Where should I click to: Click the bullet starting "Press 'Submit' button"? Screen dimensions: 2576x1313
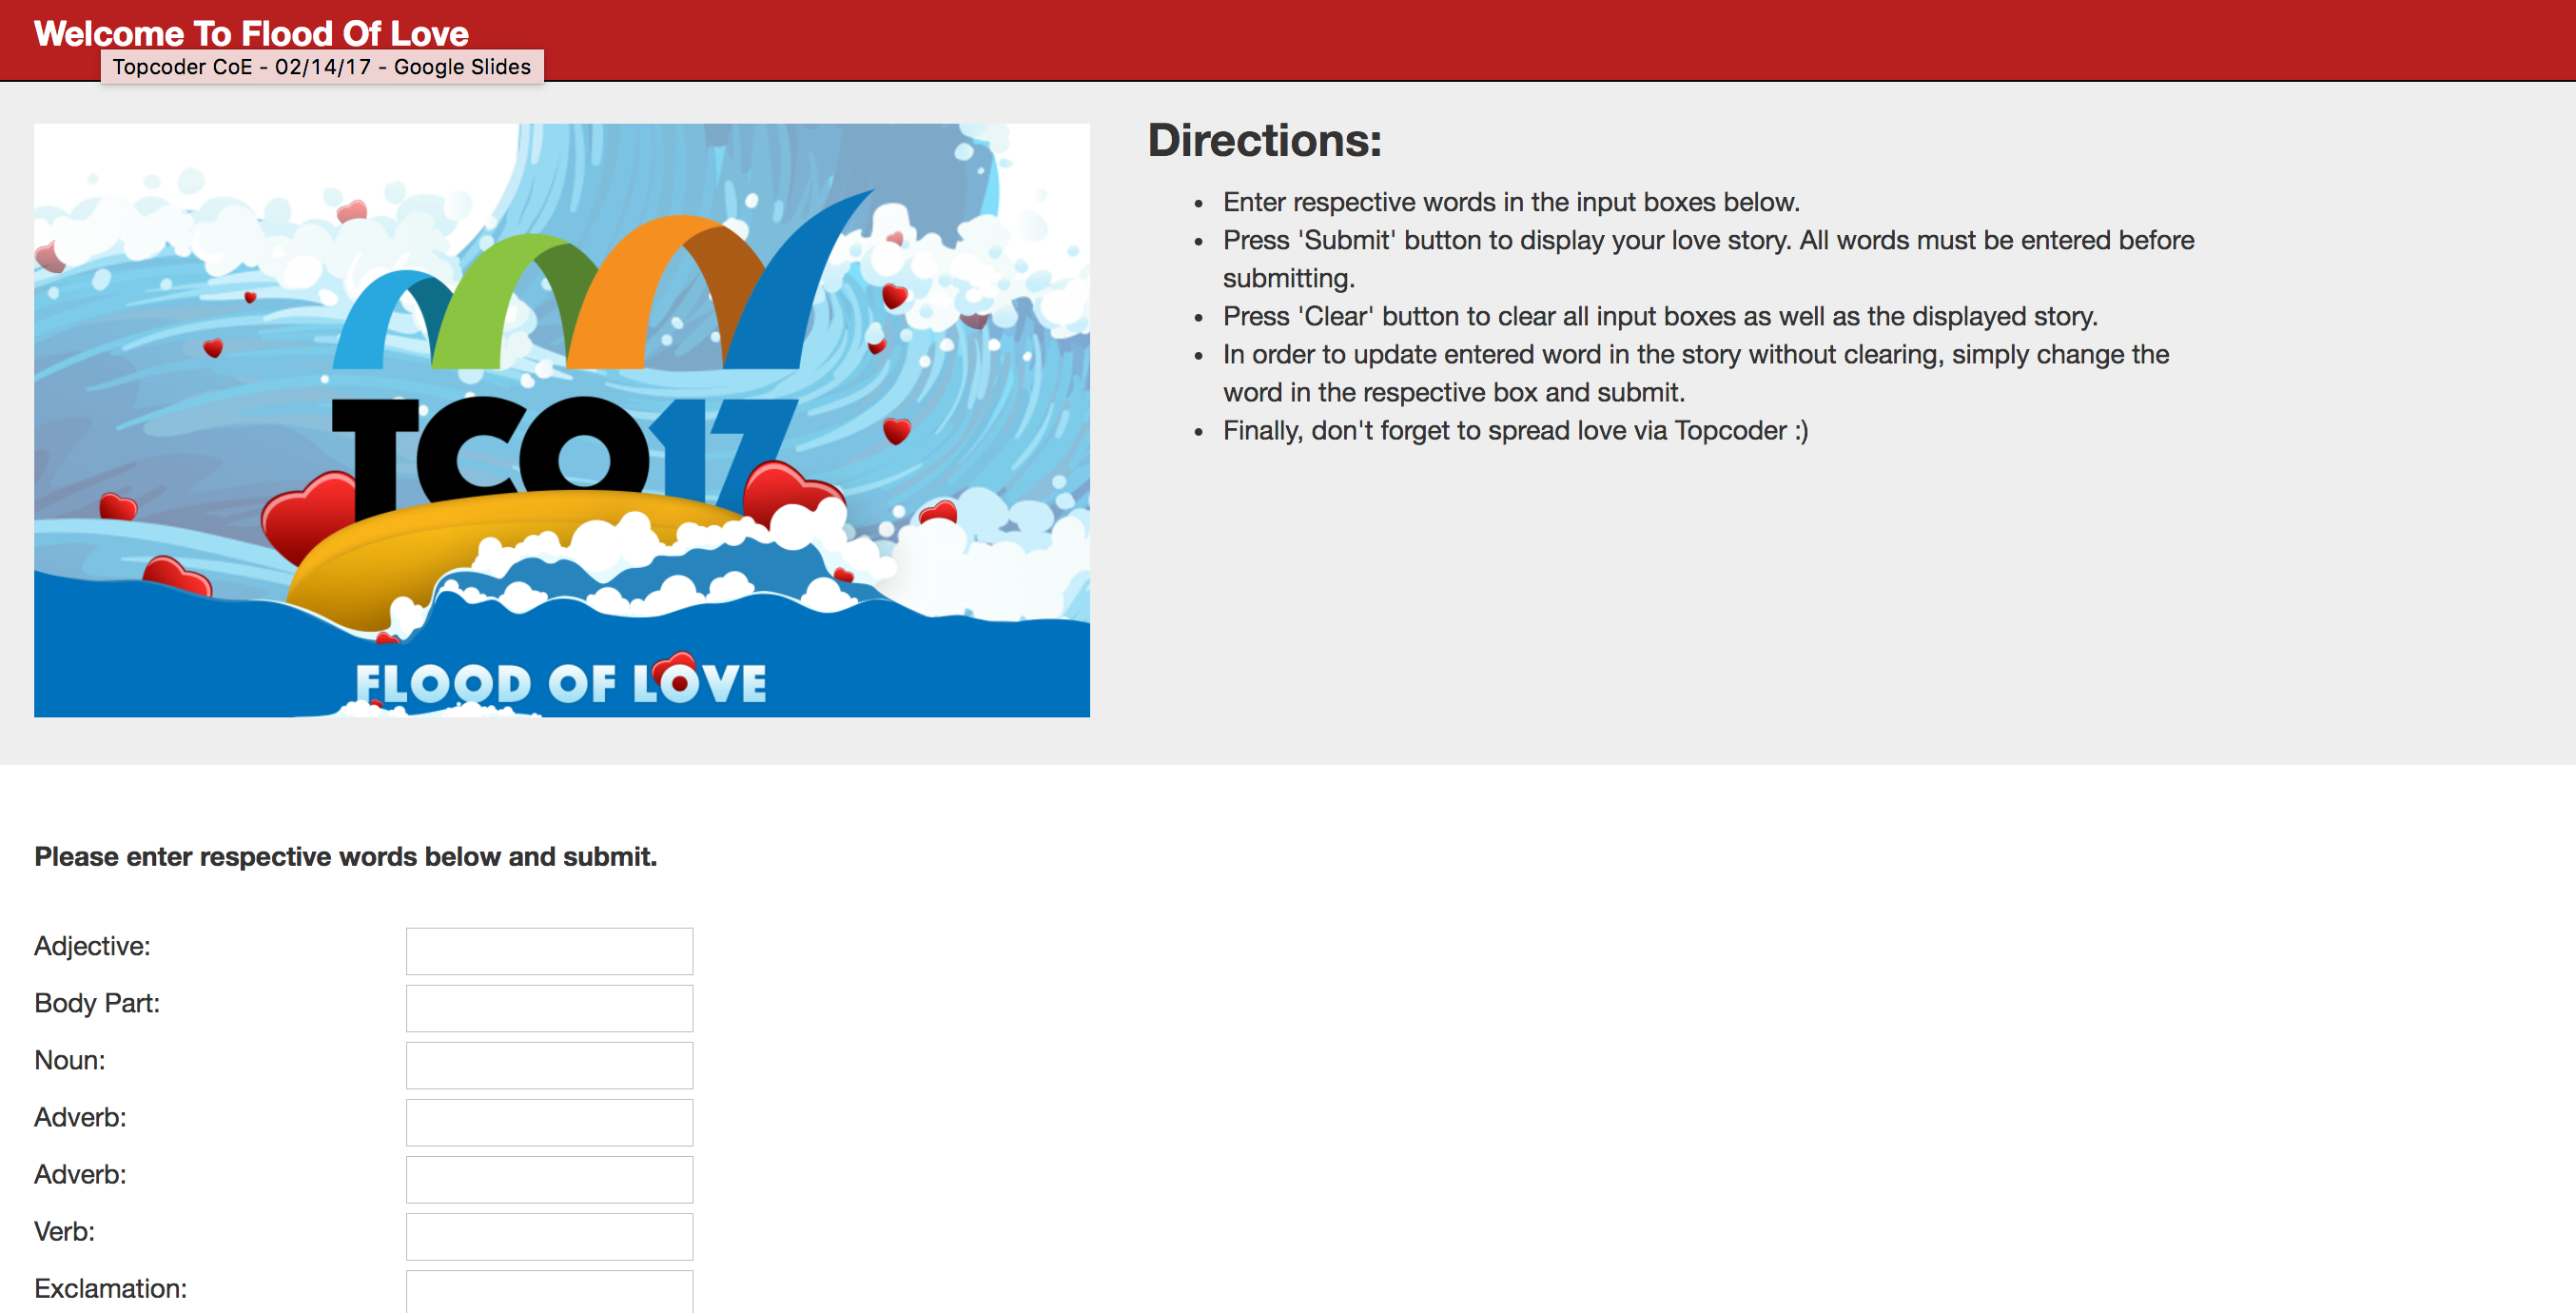pyautogui.click(x=1708, y=259)
